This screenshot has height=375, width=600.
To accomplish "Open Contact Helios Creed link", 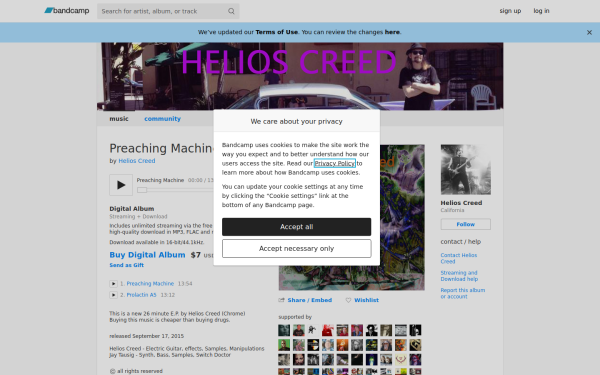I will [459, 258].
